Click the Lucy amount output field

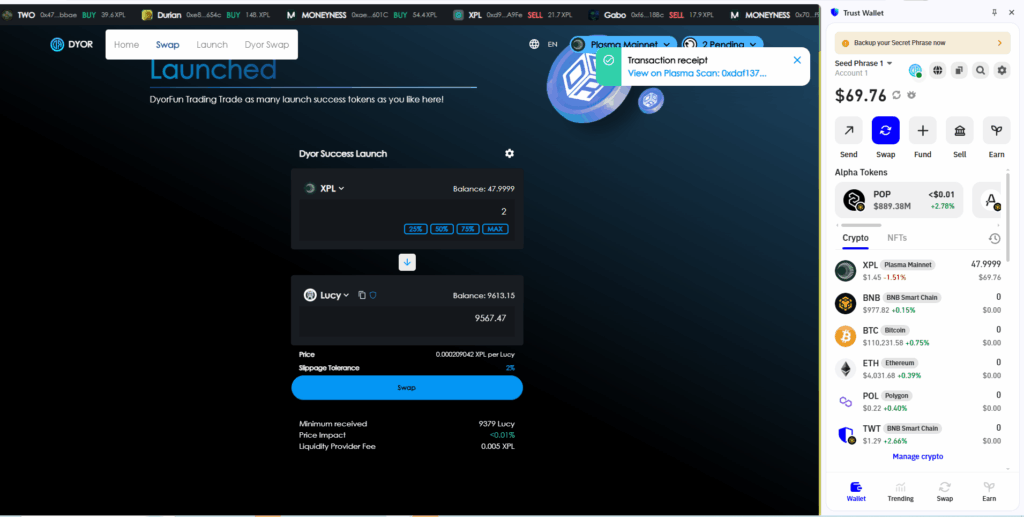coord(407,319)
